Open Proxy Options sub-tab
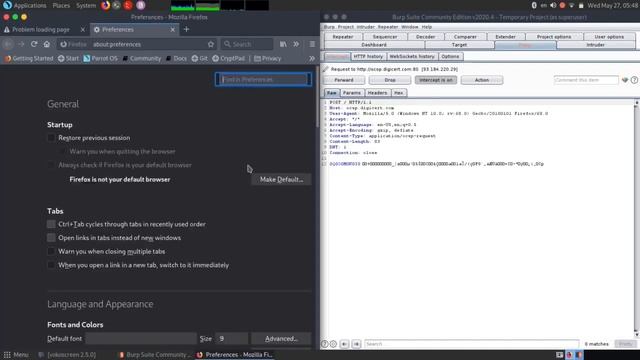Screen dimensions: 640x360 tap(450, 56)
